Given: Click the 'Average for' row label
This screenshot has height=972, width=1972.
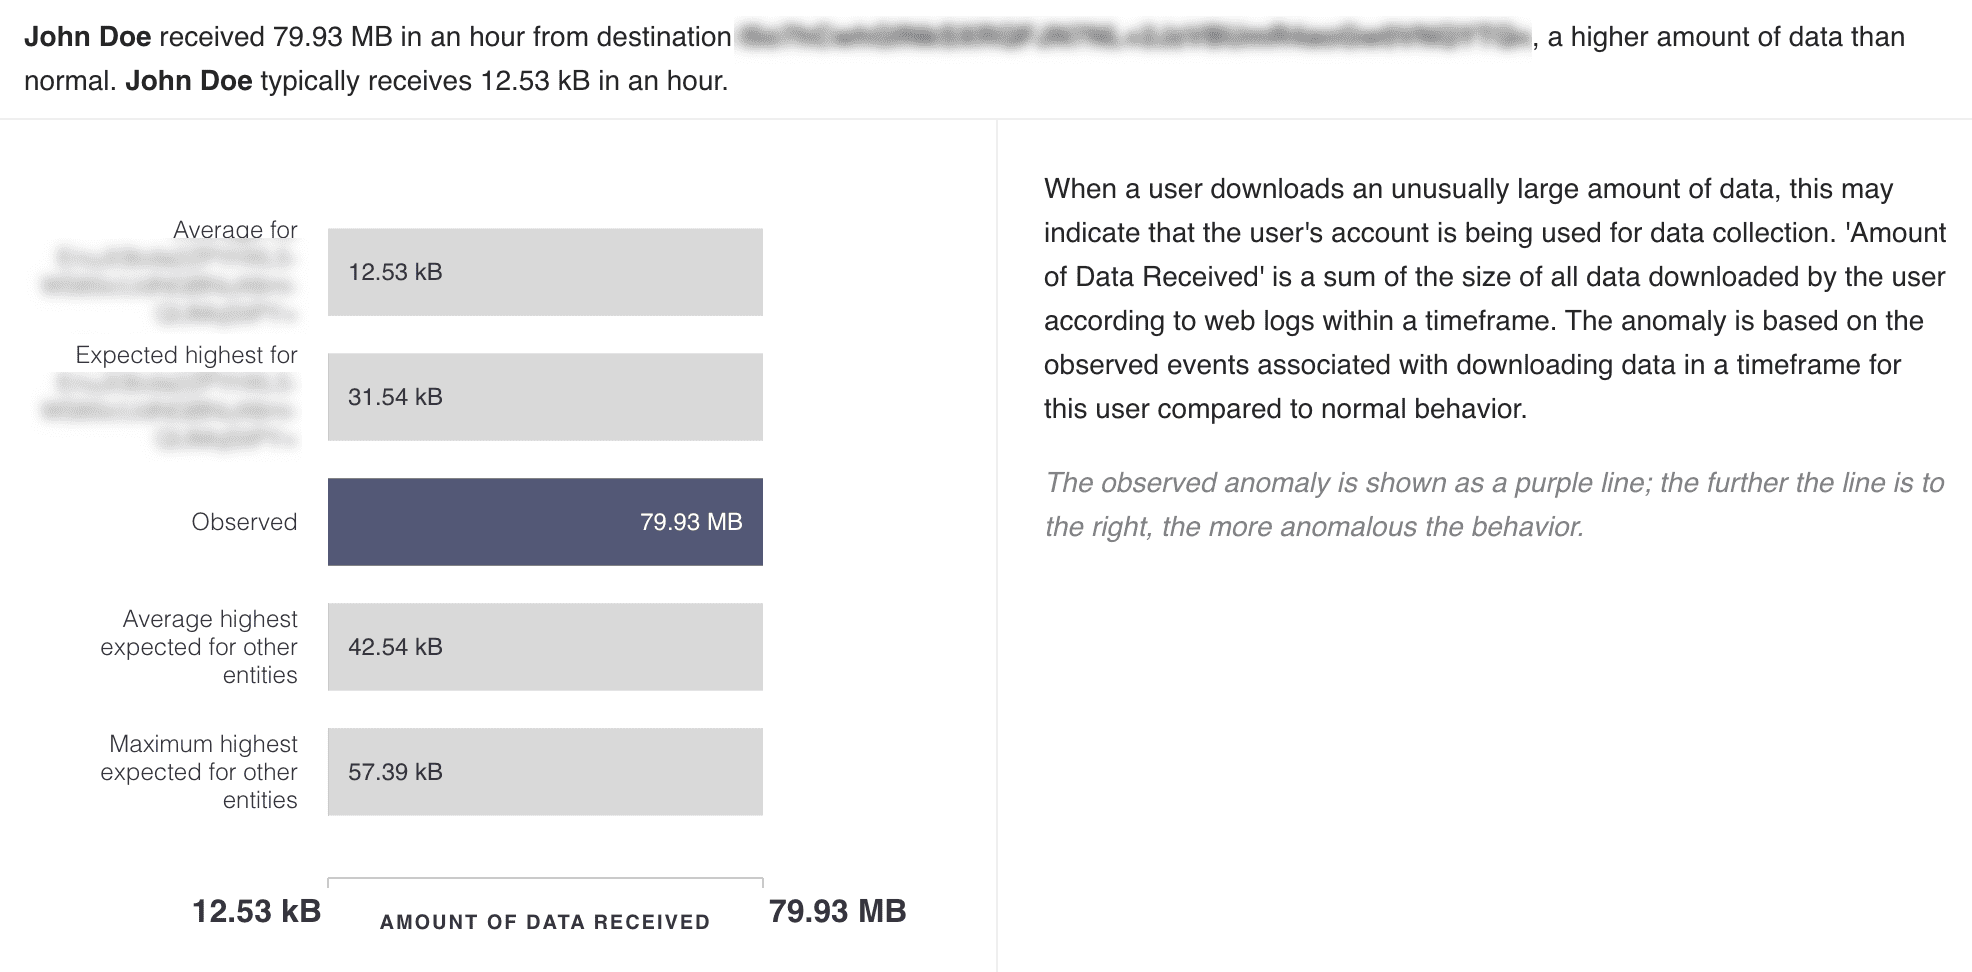Looking at the screenshot, I should point(235,230).
